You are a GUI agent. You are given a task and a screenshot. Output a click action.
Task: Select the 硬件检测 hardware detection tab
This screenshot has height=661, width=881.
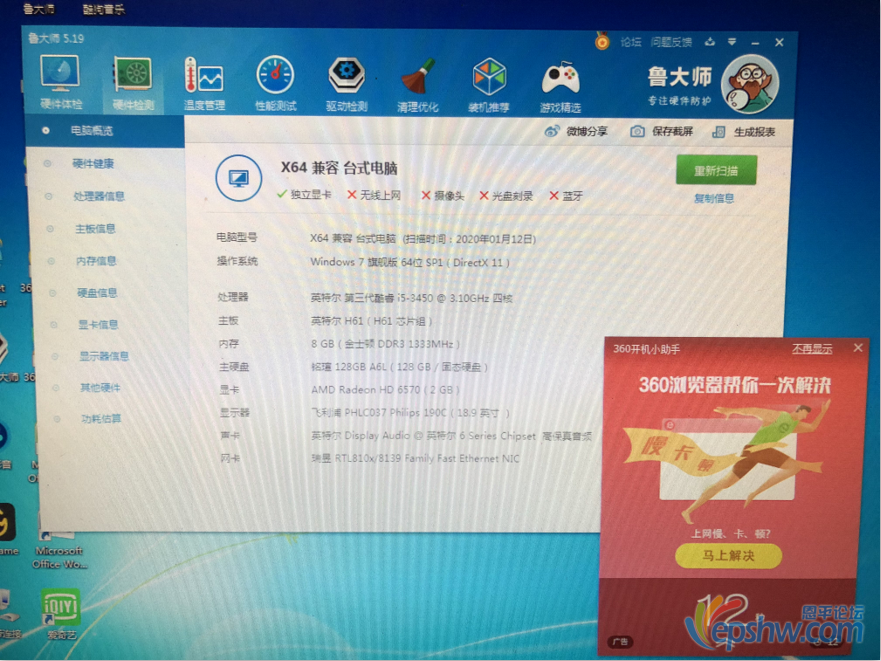click(x=133, y=83)
